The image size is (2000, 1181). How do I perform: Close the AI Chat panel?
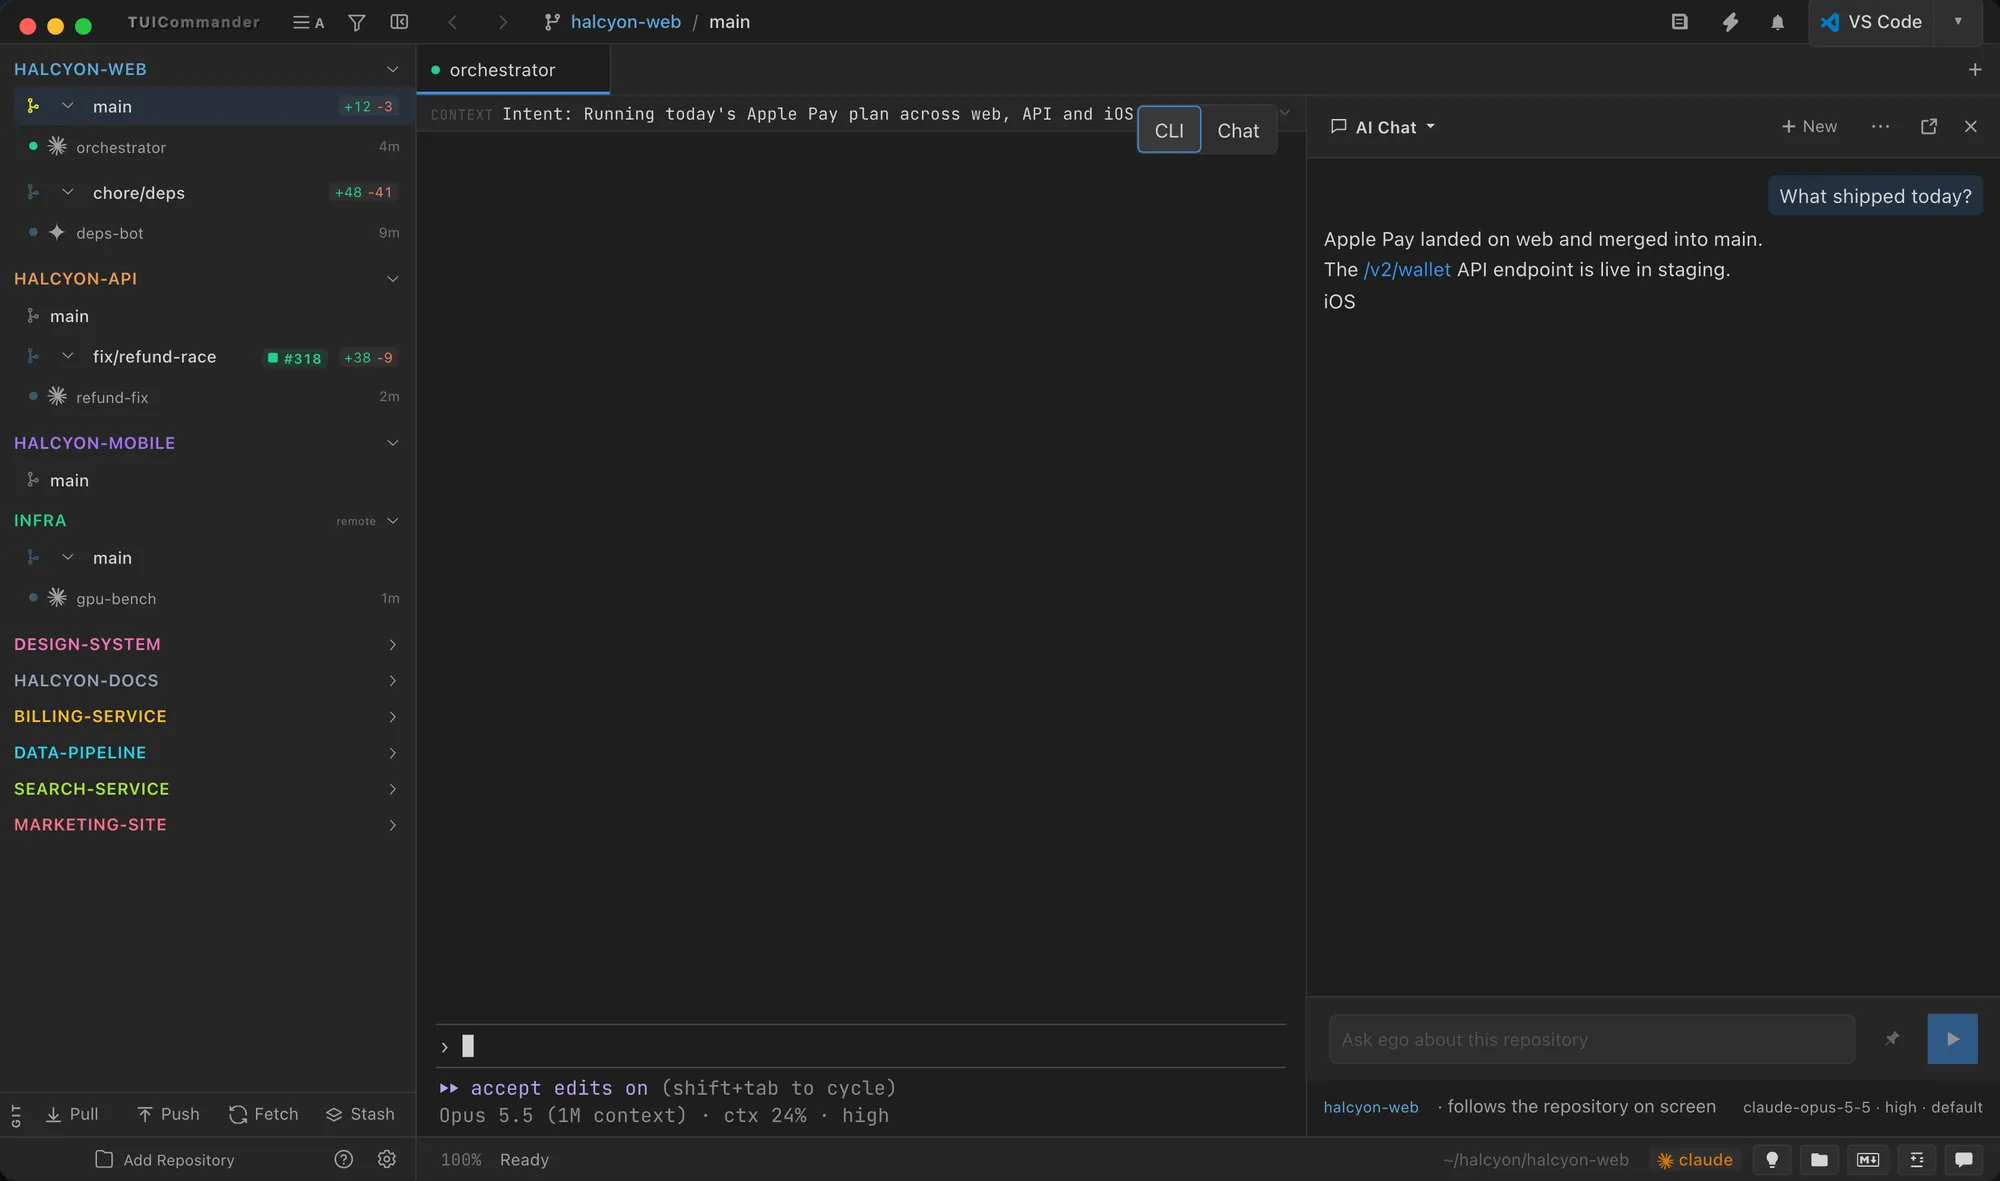[x=1971, y=126]
